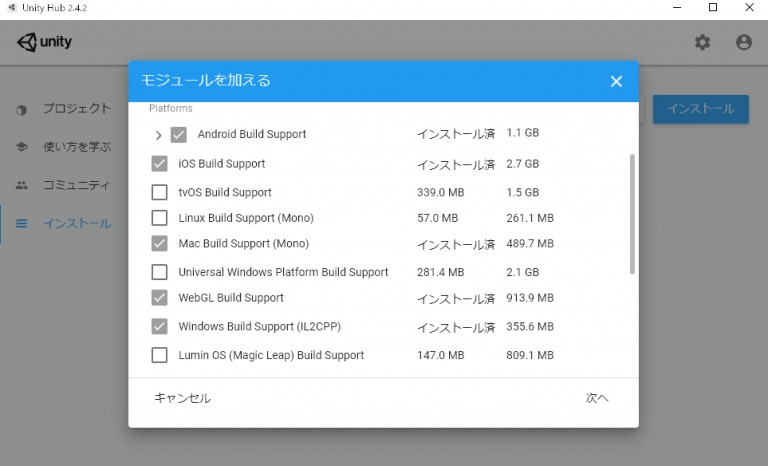Click Windows Build Support (IL2CPP) label
The image size is (768, 466).
point(260,326)
